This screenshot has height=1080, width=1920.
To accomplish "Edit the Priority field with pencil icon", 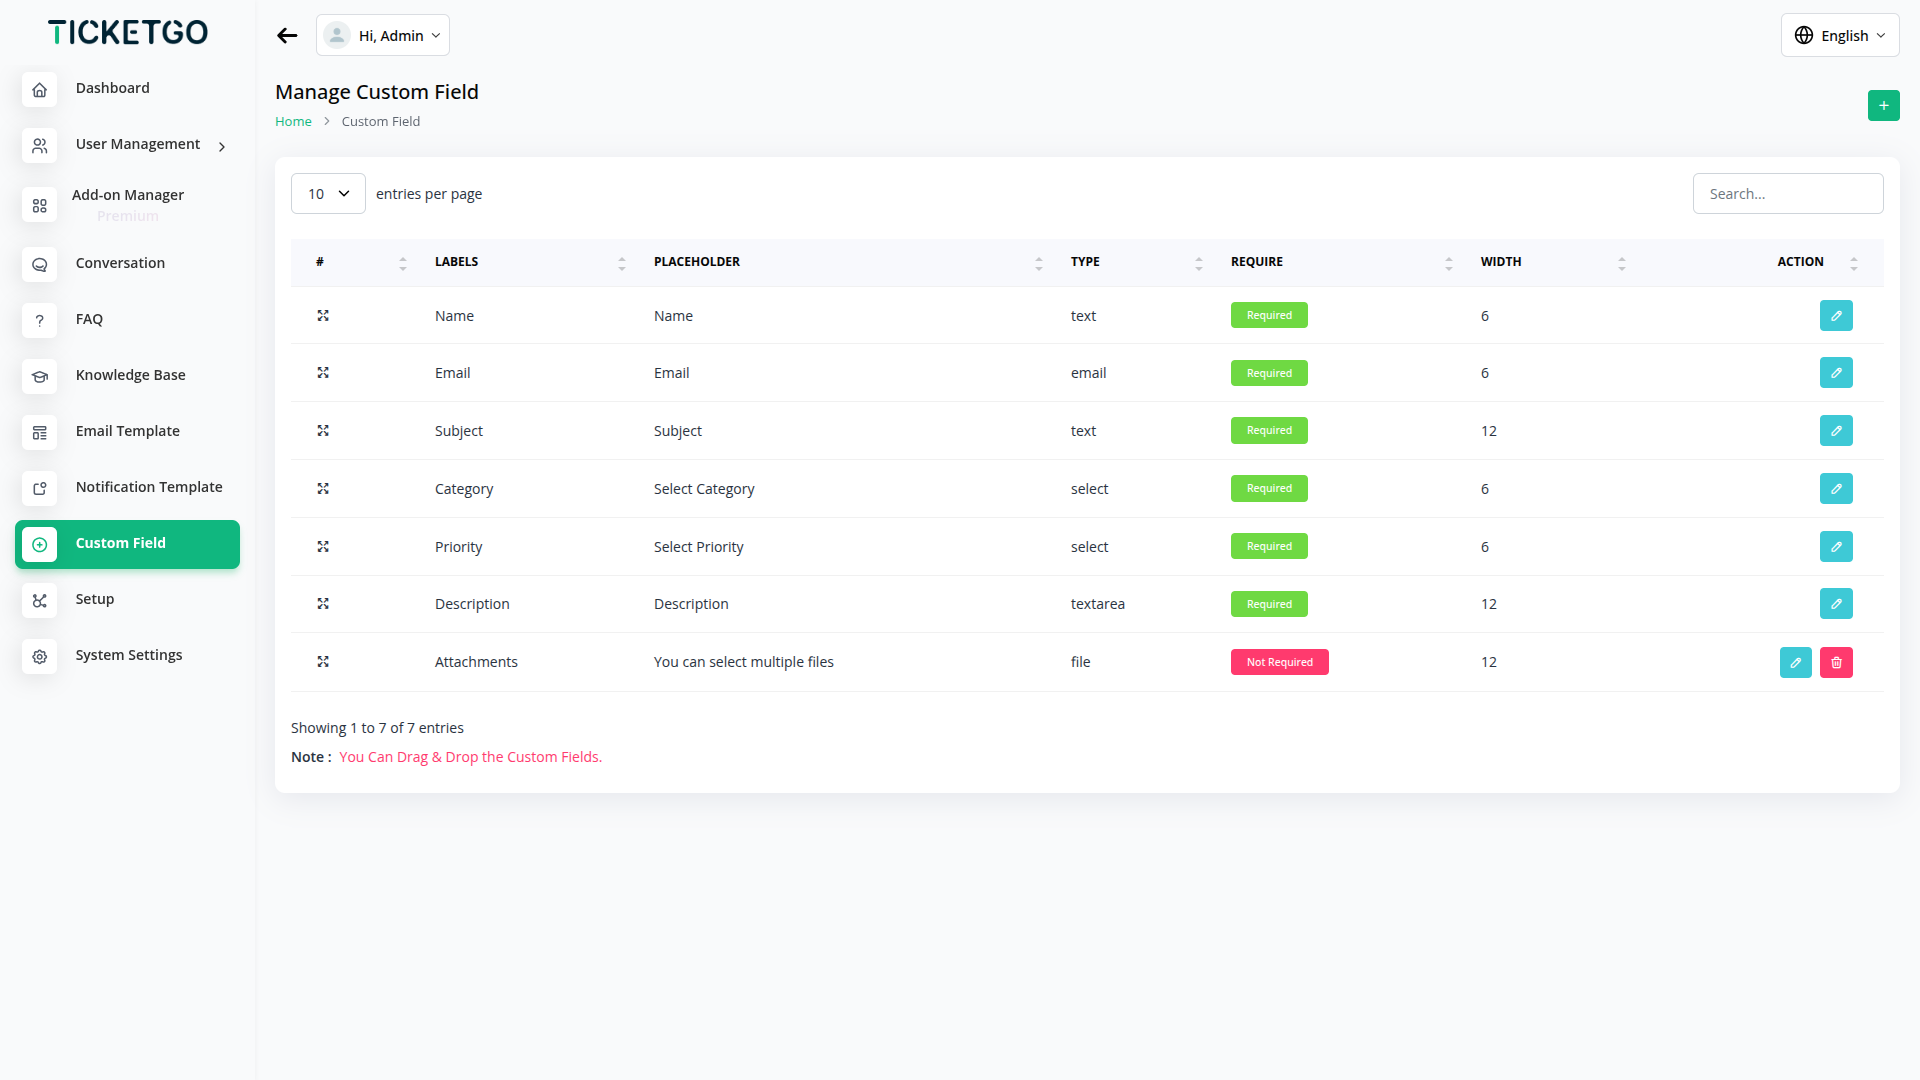I will pos(1836,547).
